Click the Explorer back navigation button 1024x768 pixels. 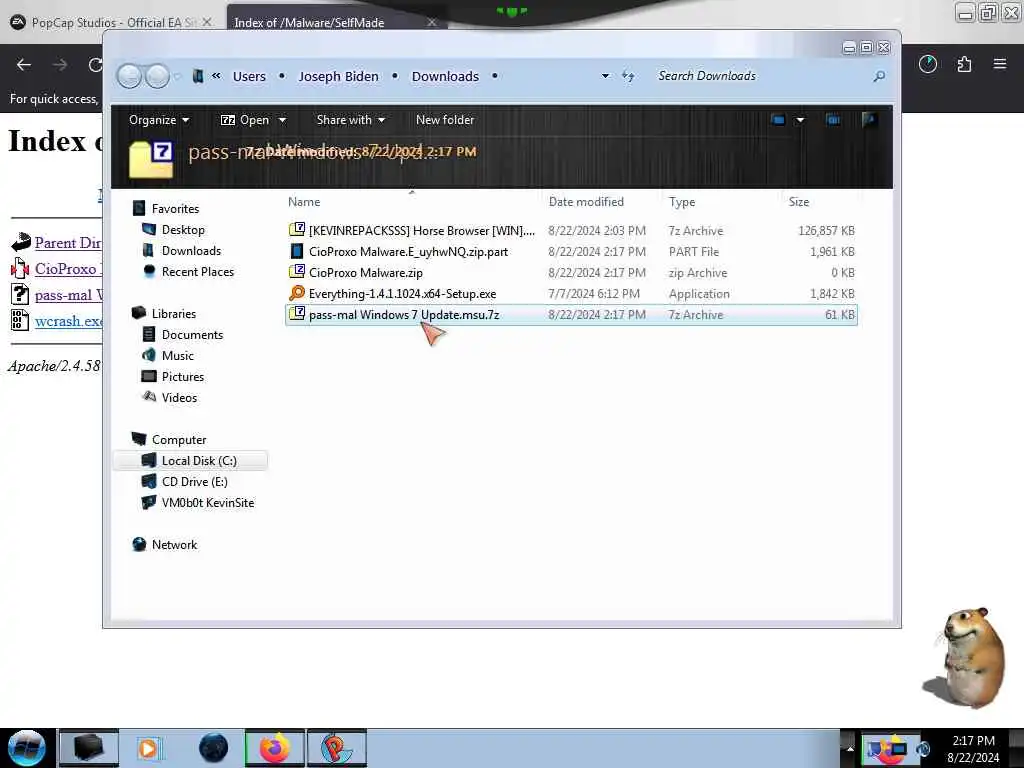tap(129, 76)
